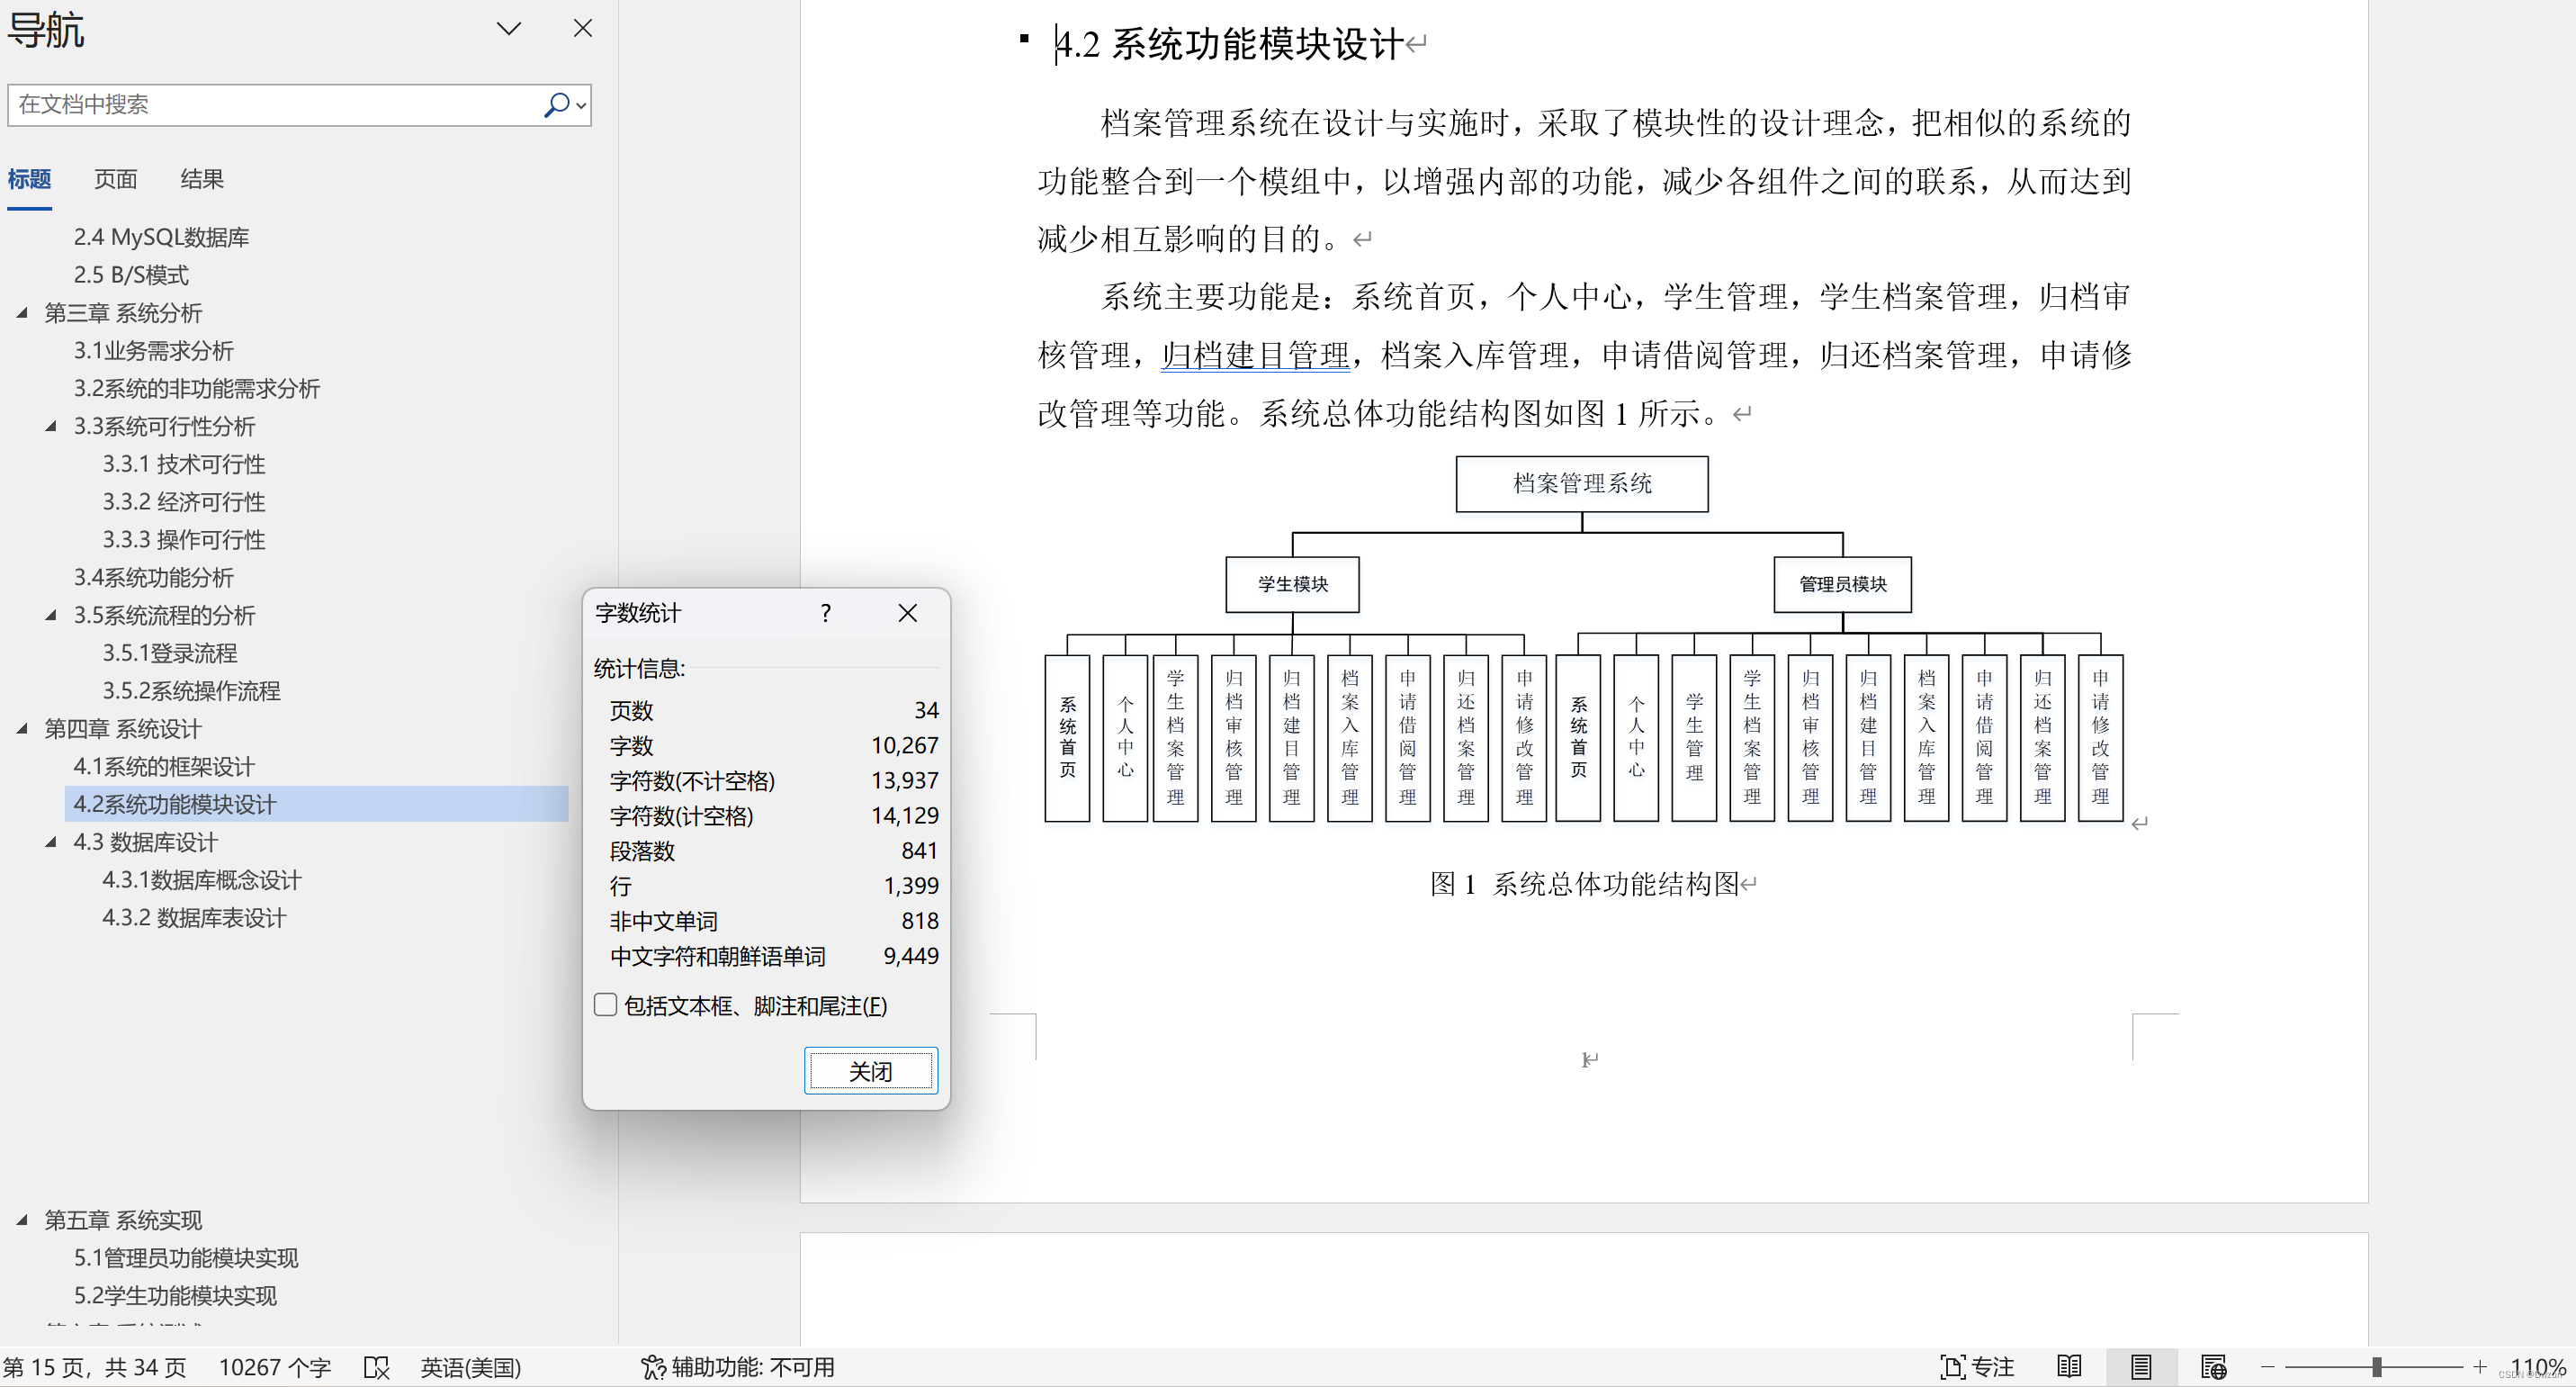Click 关闭 button in word count dialog

pos(870,1070)
